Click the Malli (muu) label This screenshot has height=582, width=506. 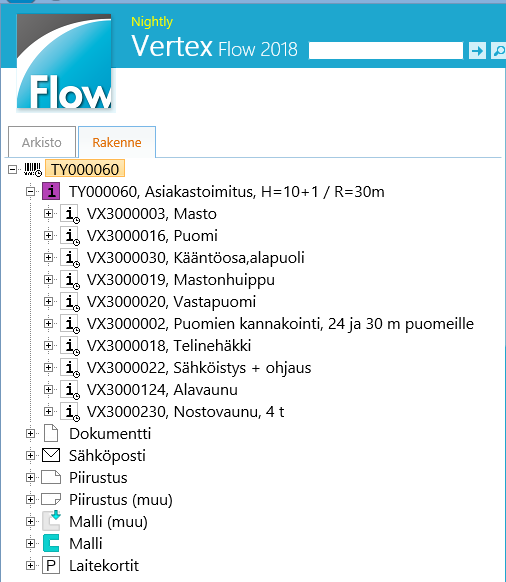[x=108, y=522]
